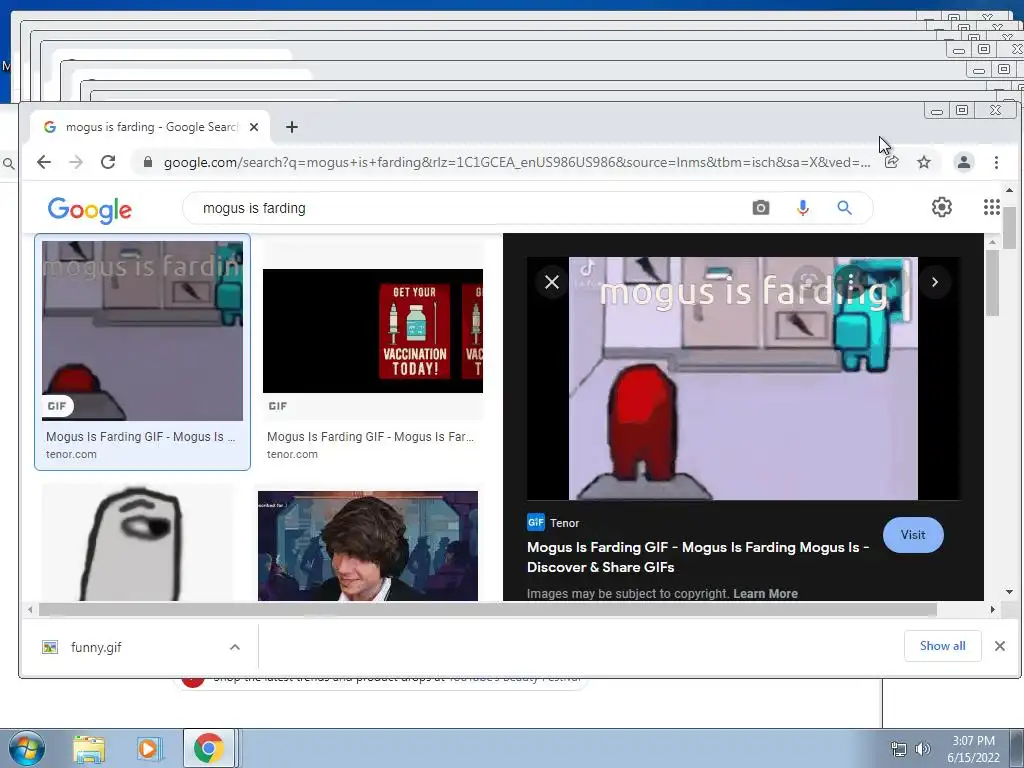Viewport: 1024px width, 768px height.
Task: Expand the funny.gif download options chevron
Action: (235, 647)
